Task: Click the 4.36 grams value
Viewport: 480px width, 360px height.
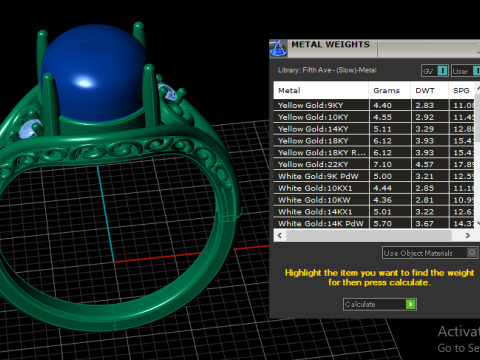Action: click(382, 200)
